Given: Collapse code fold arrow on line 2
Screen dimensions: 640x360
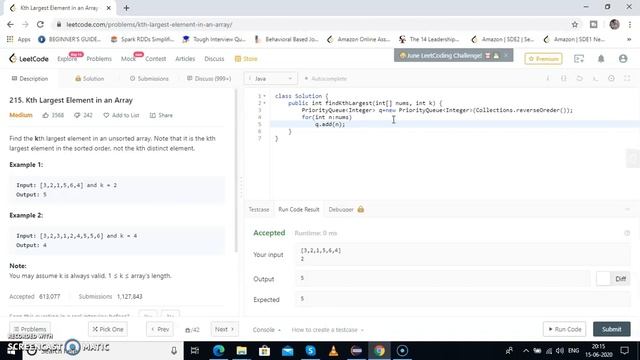Looking at the screenshot, I should [264, 103].
